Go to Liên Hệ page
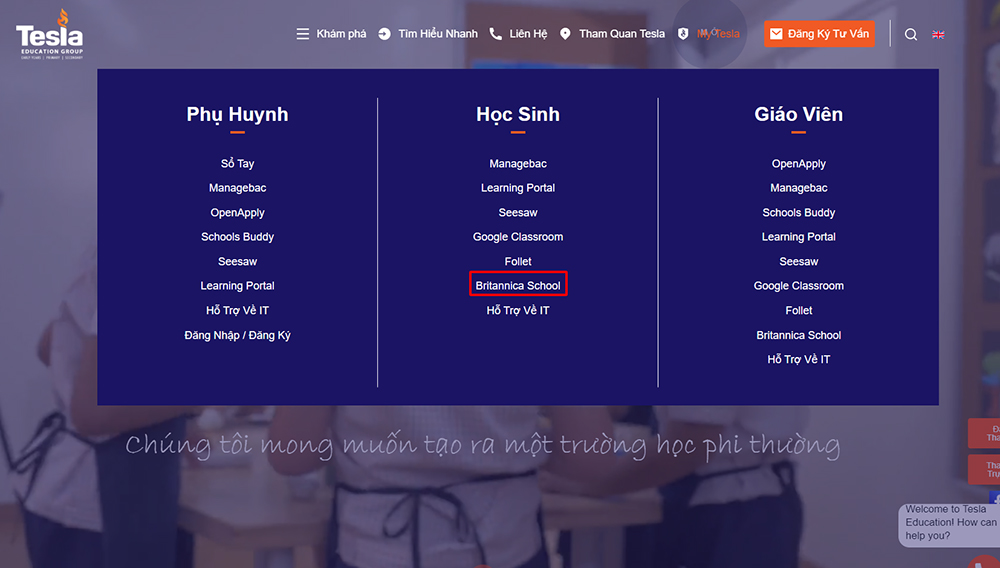Image resolution: width=1000 pixels, height=568 pixels. [x=528, y=34]
